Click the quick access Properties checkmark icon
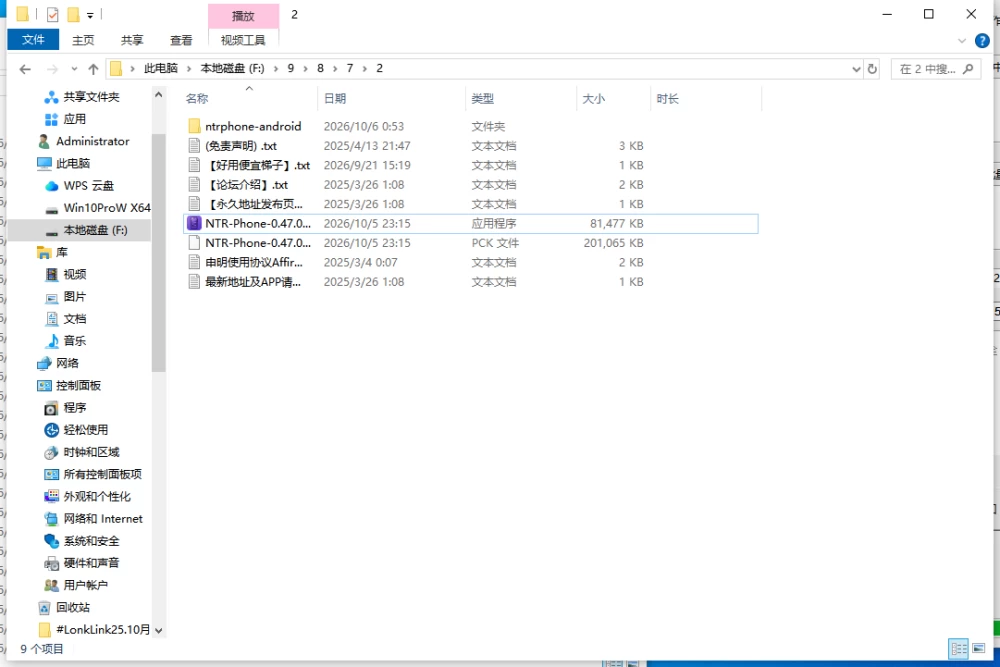Viewport: 1000px width, 667px height. [52, 14]
